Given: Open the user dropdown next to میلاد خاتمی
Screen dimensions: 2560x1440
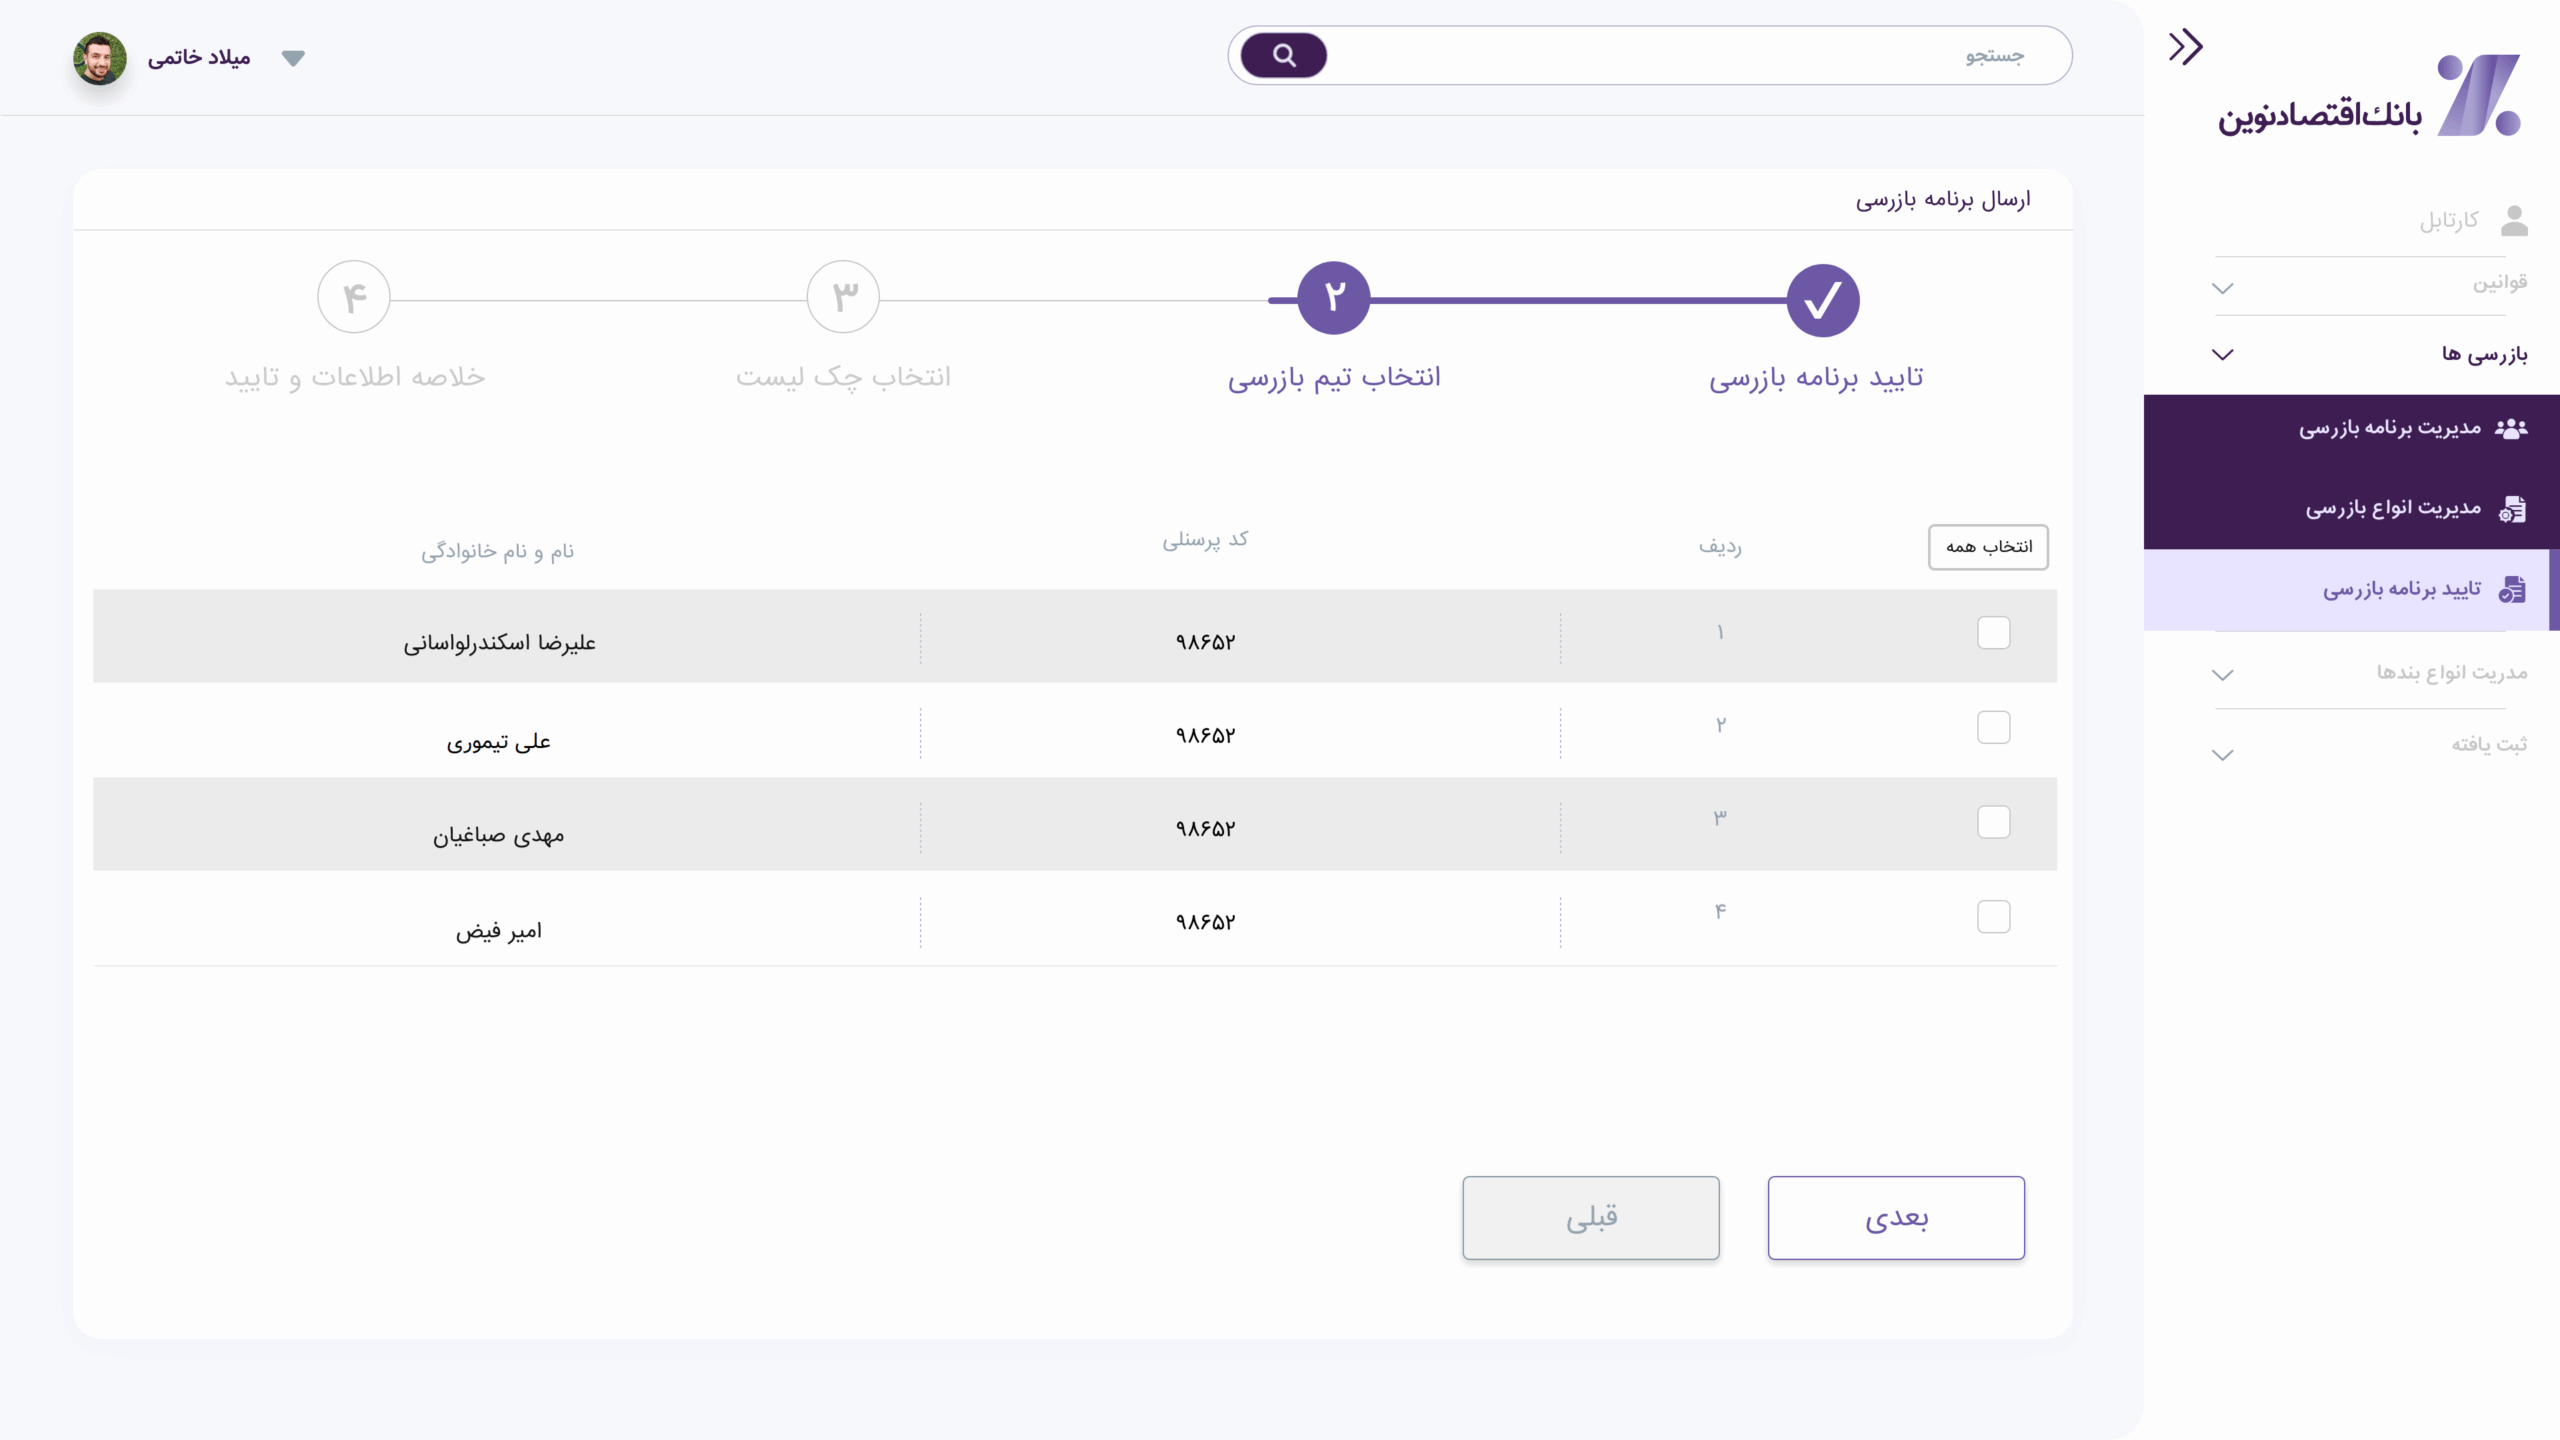Looking at the screenshot, I should coord(293,58).
